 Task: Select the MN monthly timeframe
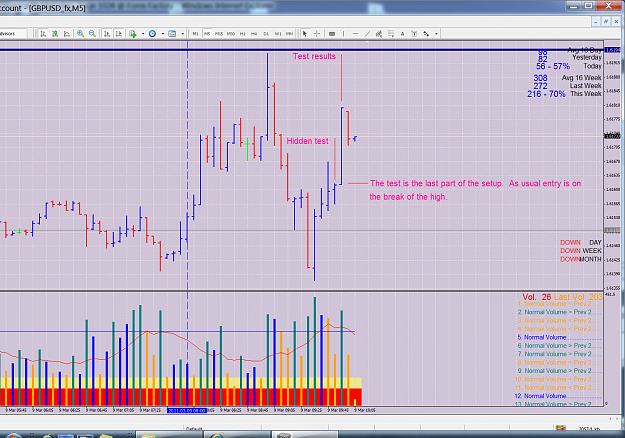coord(290,34)
